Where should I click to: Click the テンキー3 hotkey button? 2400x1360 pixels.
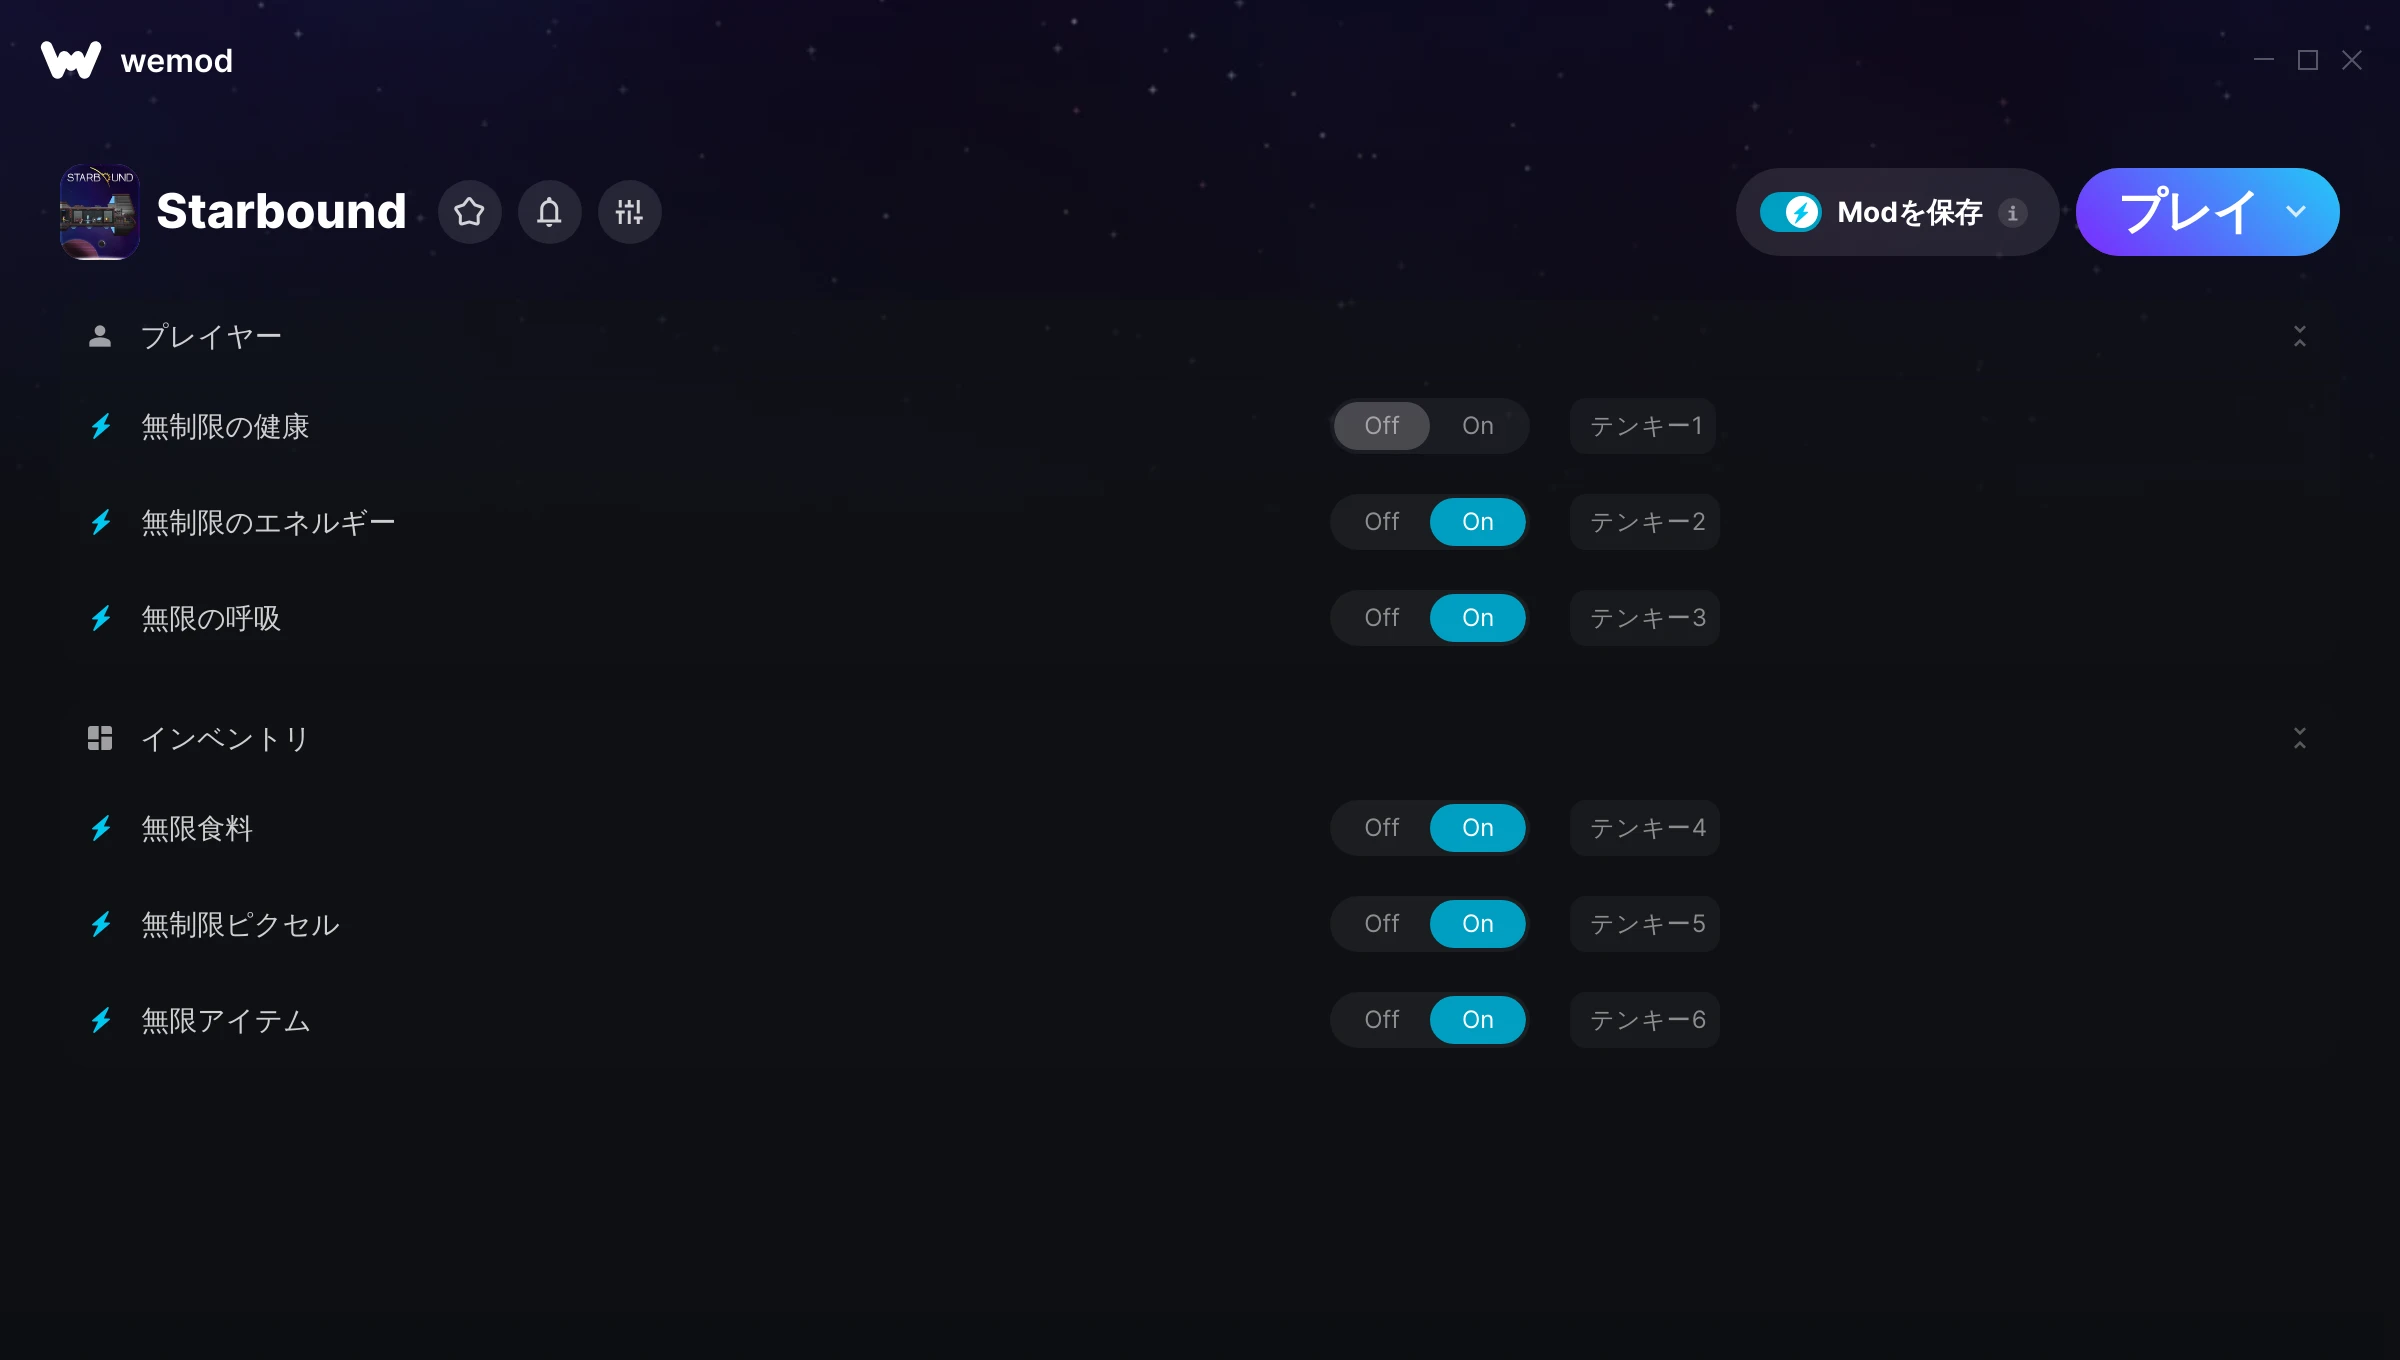pyautogui.click(x=1645, y=618)
